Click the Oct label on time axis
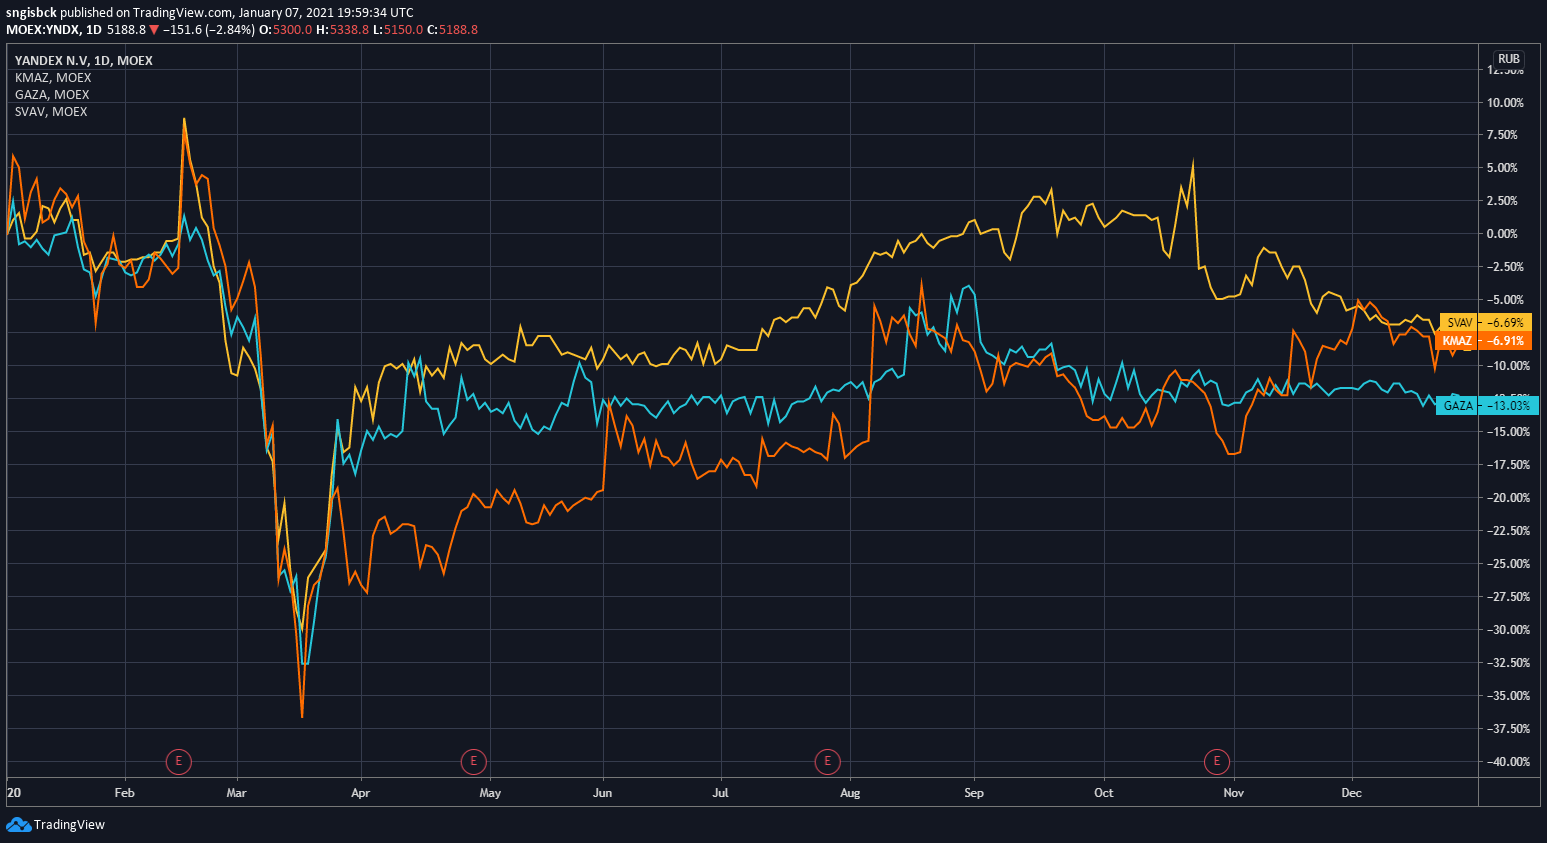1547x843 pixels. coord(1103,793)
